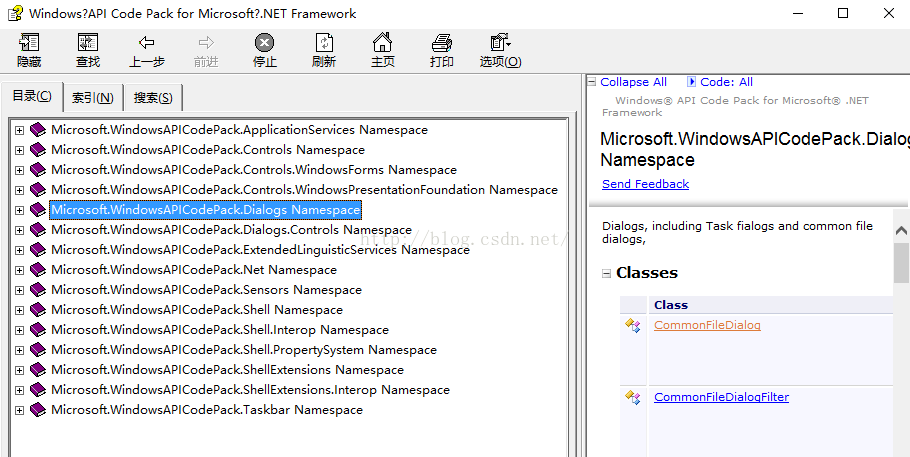
Task: Click the Send Feedback link
Action: click(x=645, y=184)
